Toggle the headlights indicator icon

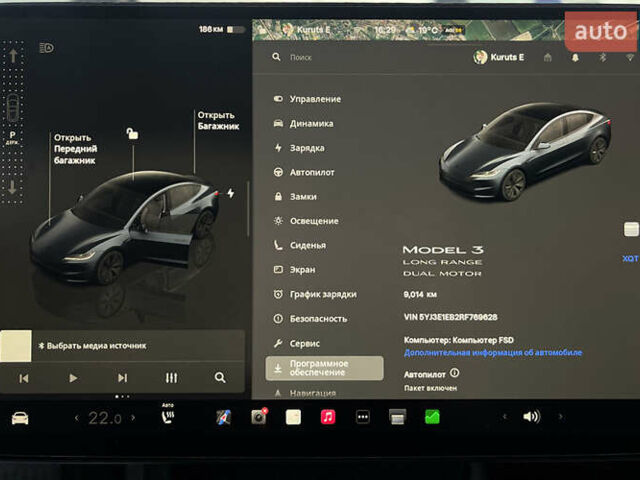pos(46,47)
